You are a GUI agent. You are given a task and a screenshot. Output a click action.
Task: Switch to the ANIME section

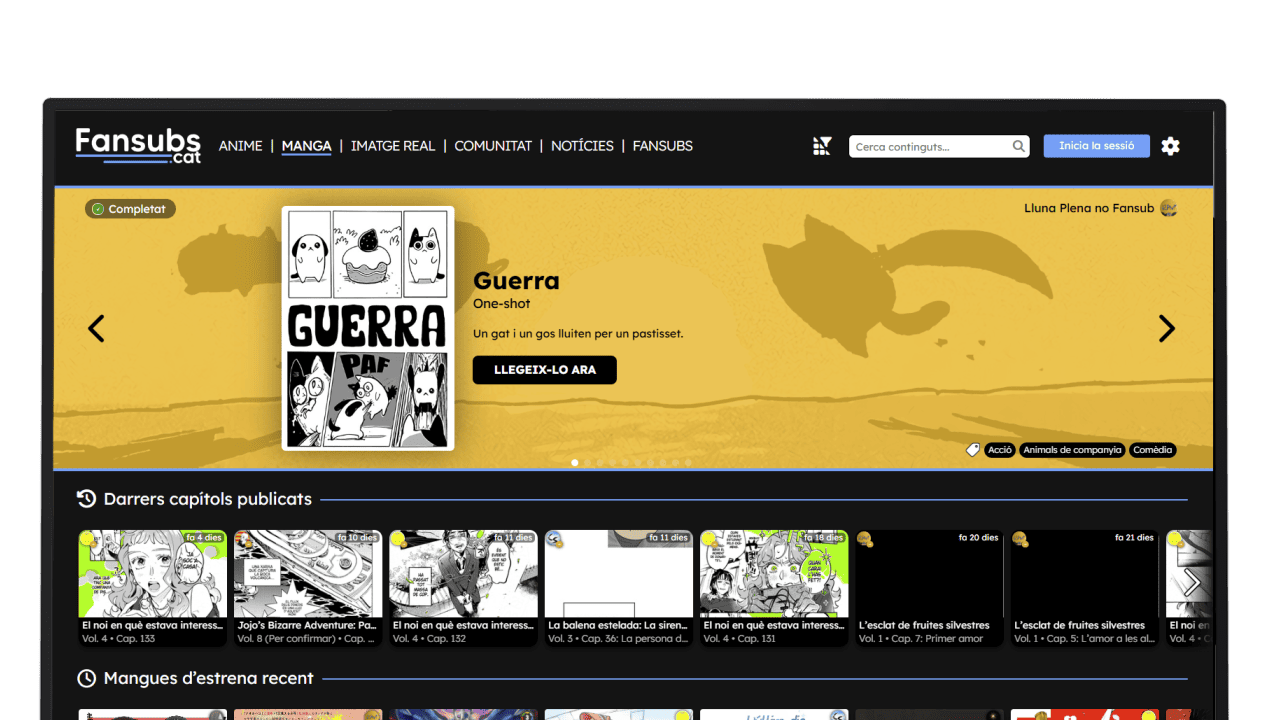click(x=241, y=146)
